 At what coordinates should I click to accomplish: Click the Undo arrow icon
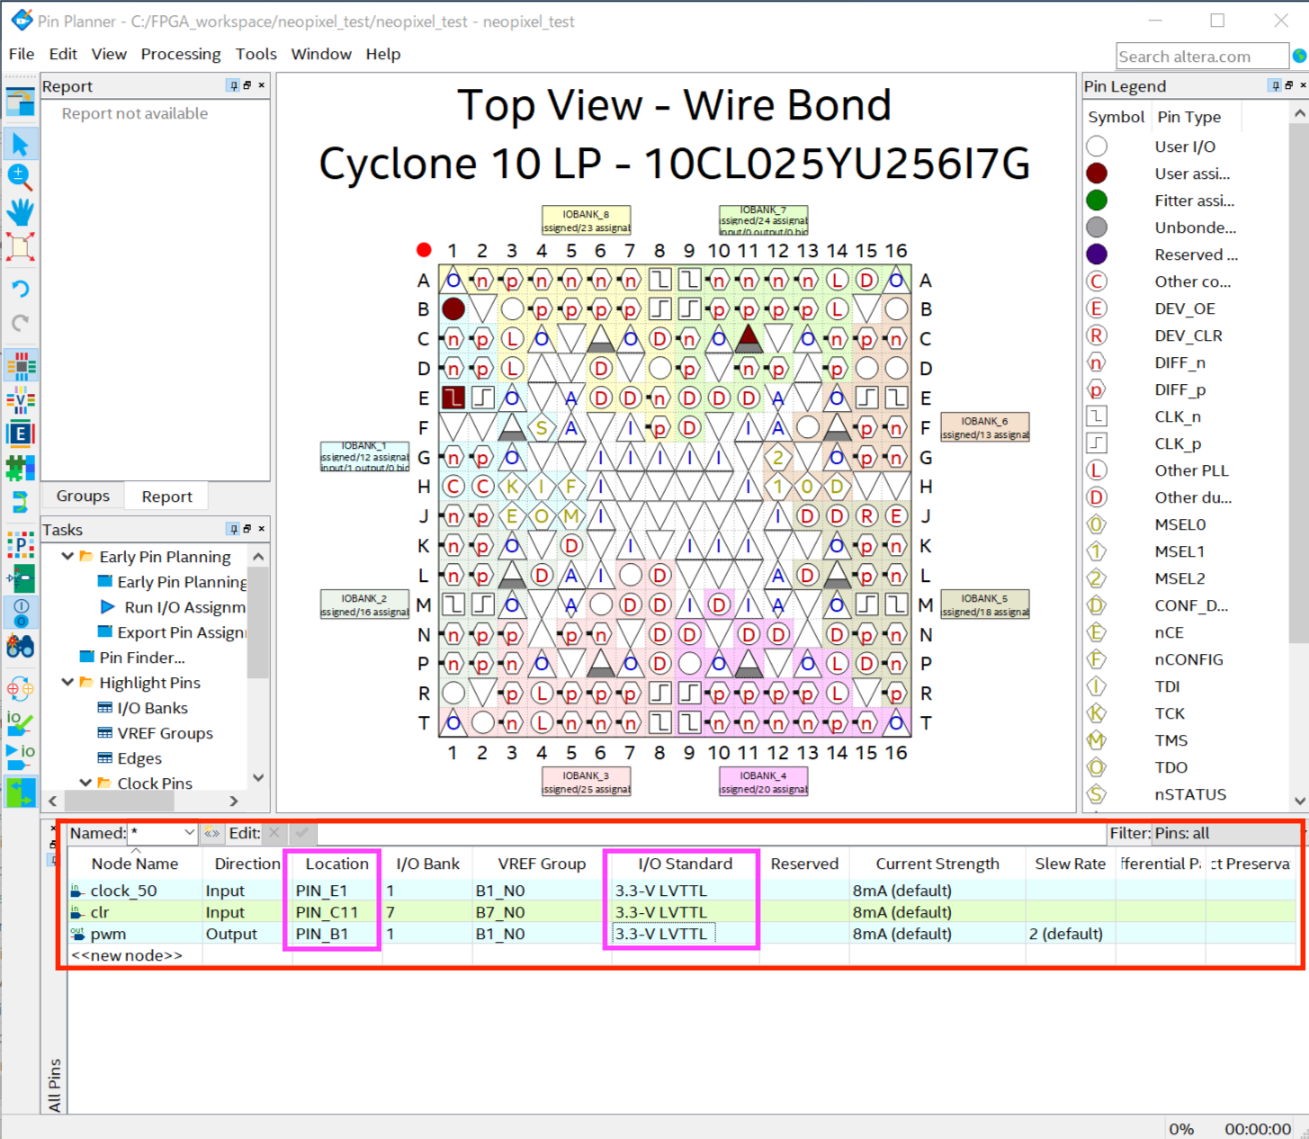(x=20, y=289)
